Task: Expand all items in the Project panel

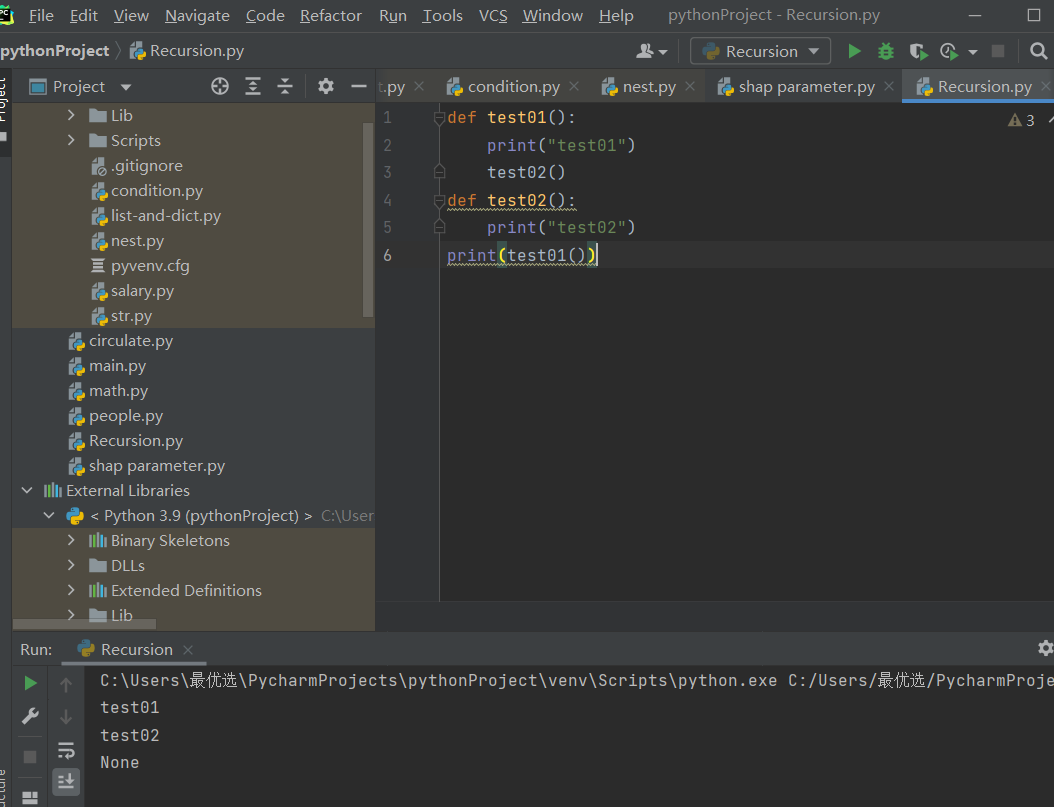Action: [x=253, y=86]
